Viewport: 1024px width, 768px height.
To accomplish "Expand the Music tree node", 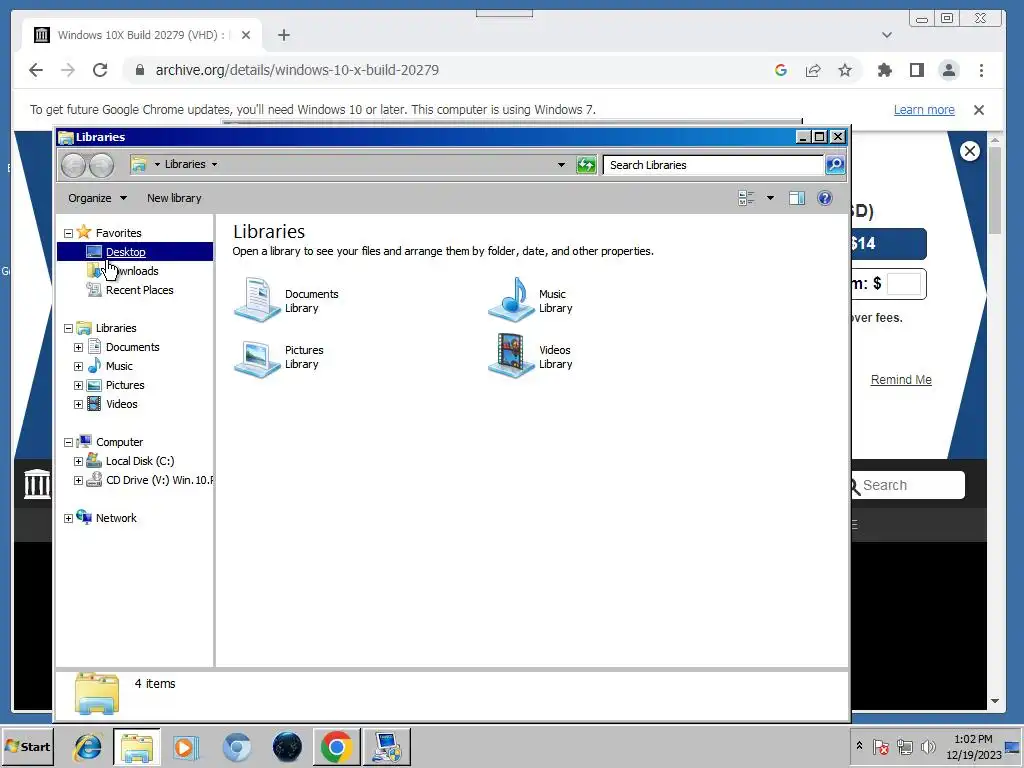I will coord(78,366).
